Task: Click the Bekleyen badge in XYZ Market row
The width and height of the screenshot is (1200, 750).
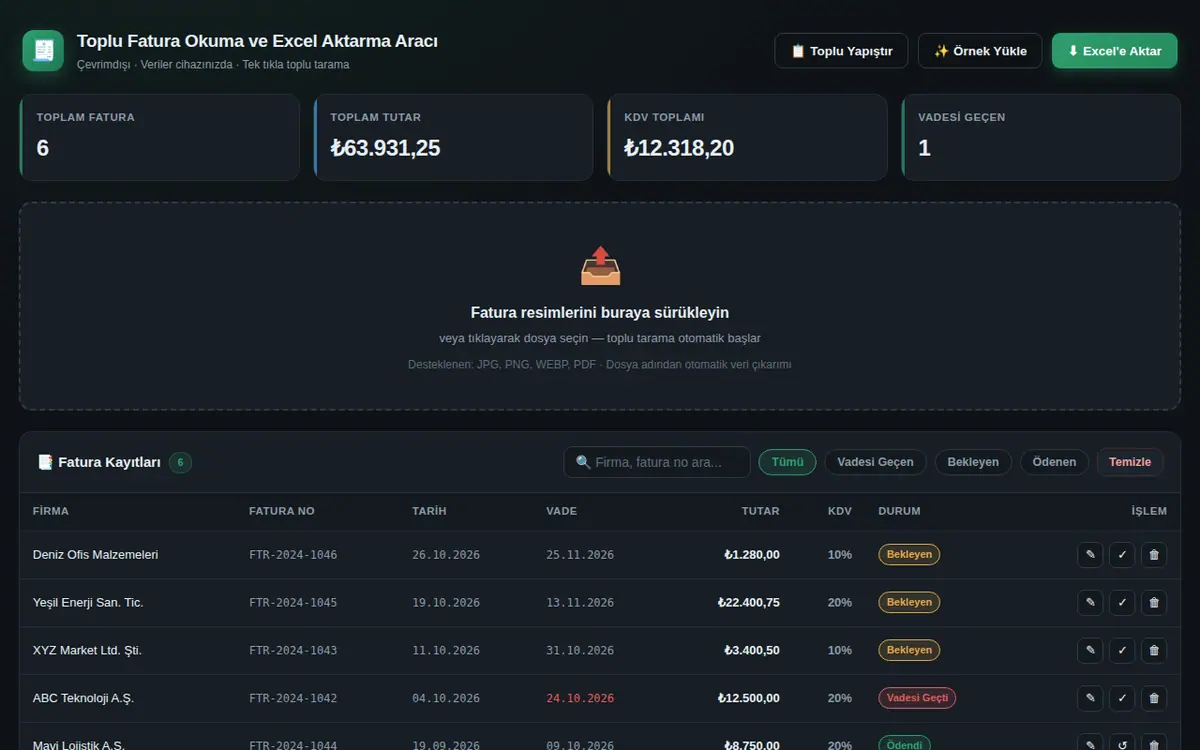Action: pyautogui.click(x=909, y=650)
